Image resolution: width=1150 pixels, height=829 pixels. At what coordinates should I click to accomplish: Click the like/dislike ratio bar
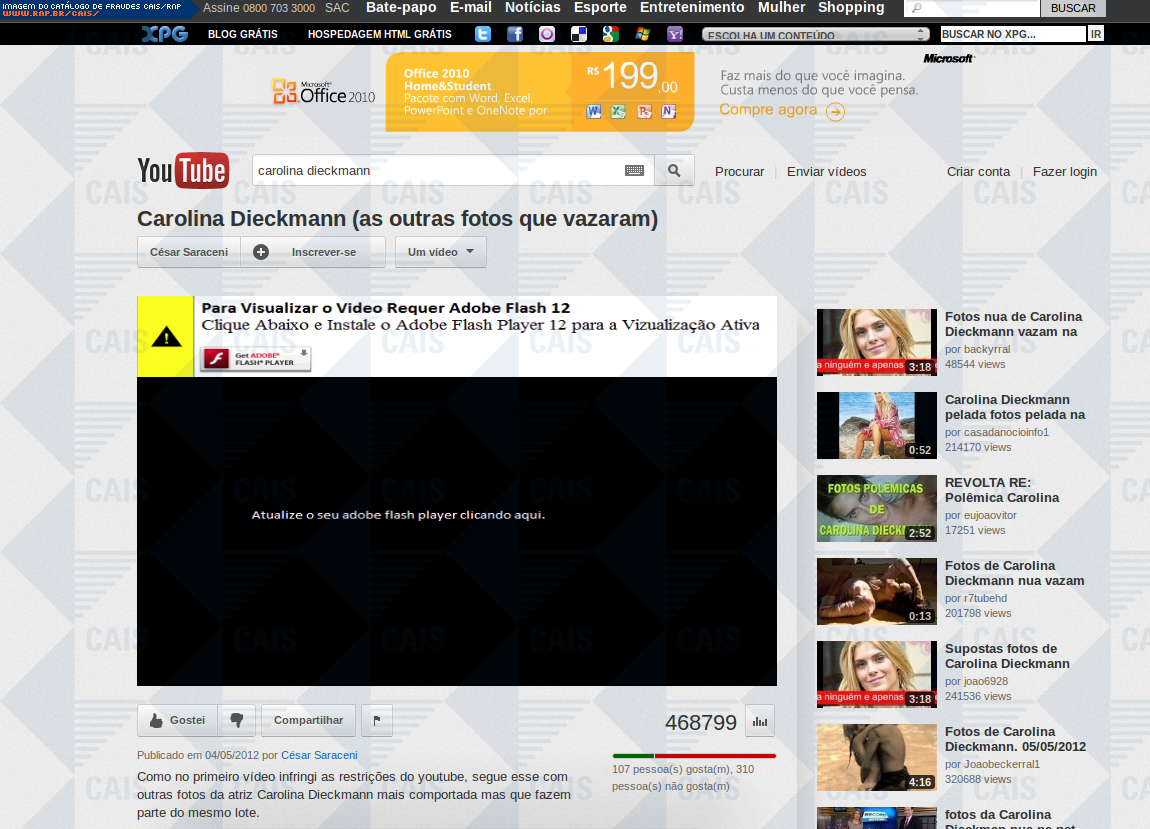pyautogui.click(x=694, y=755)
